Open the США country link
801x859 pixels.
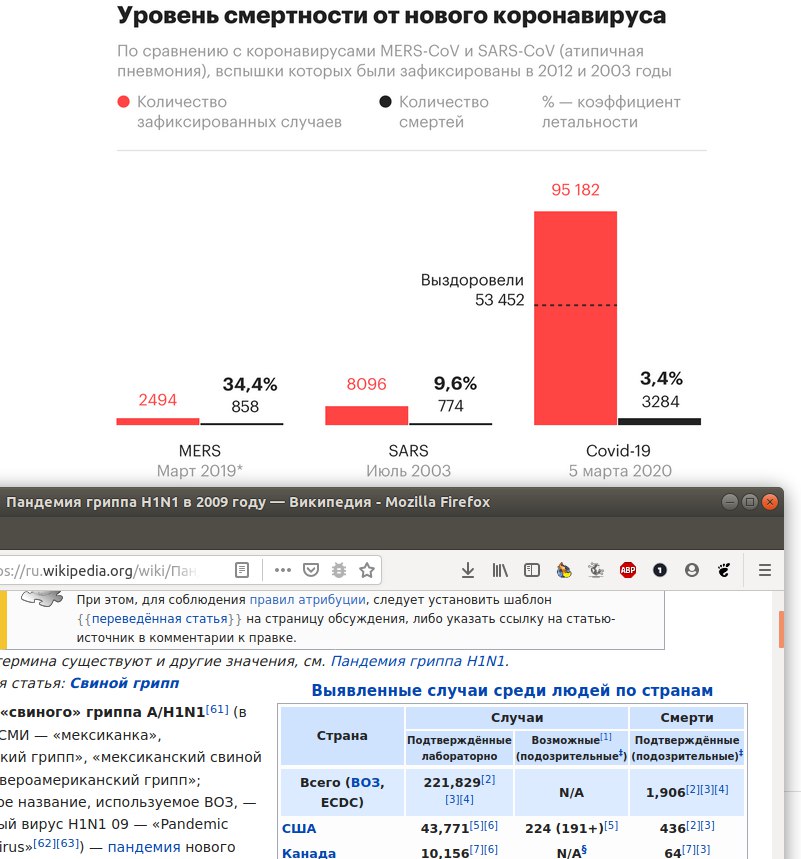299,828
